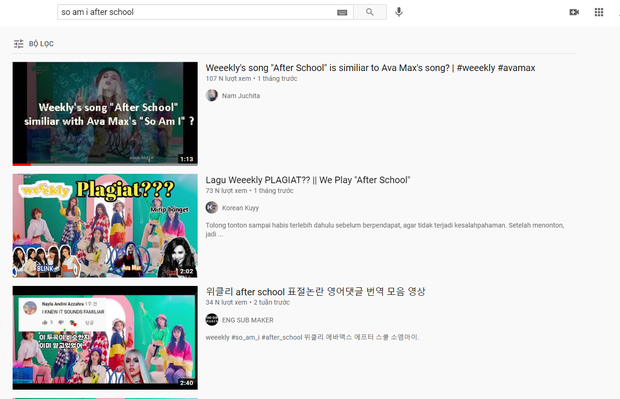Click '107 N lượt xem' view count text
Viewport: 620px width, 399px height.
(x=228, y=78)
